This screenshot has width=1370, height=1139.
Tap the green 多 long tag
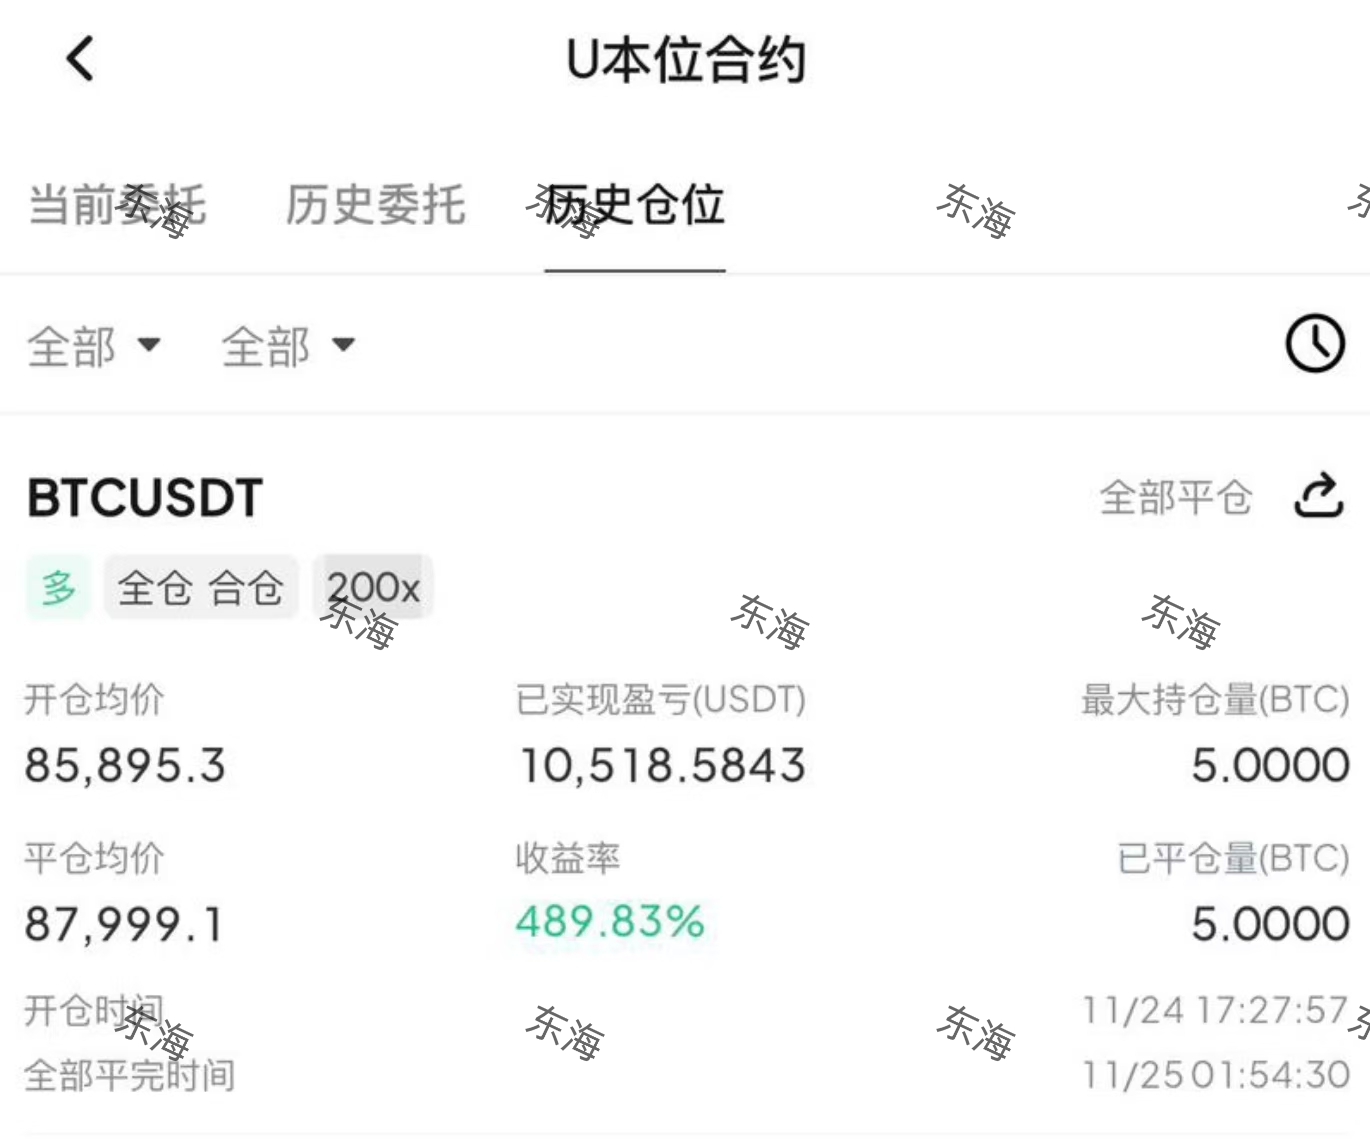click(x=58, y=587)
